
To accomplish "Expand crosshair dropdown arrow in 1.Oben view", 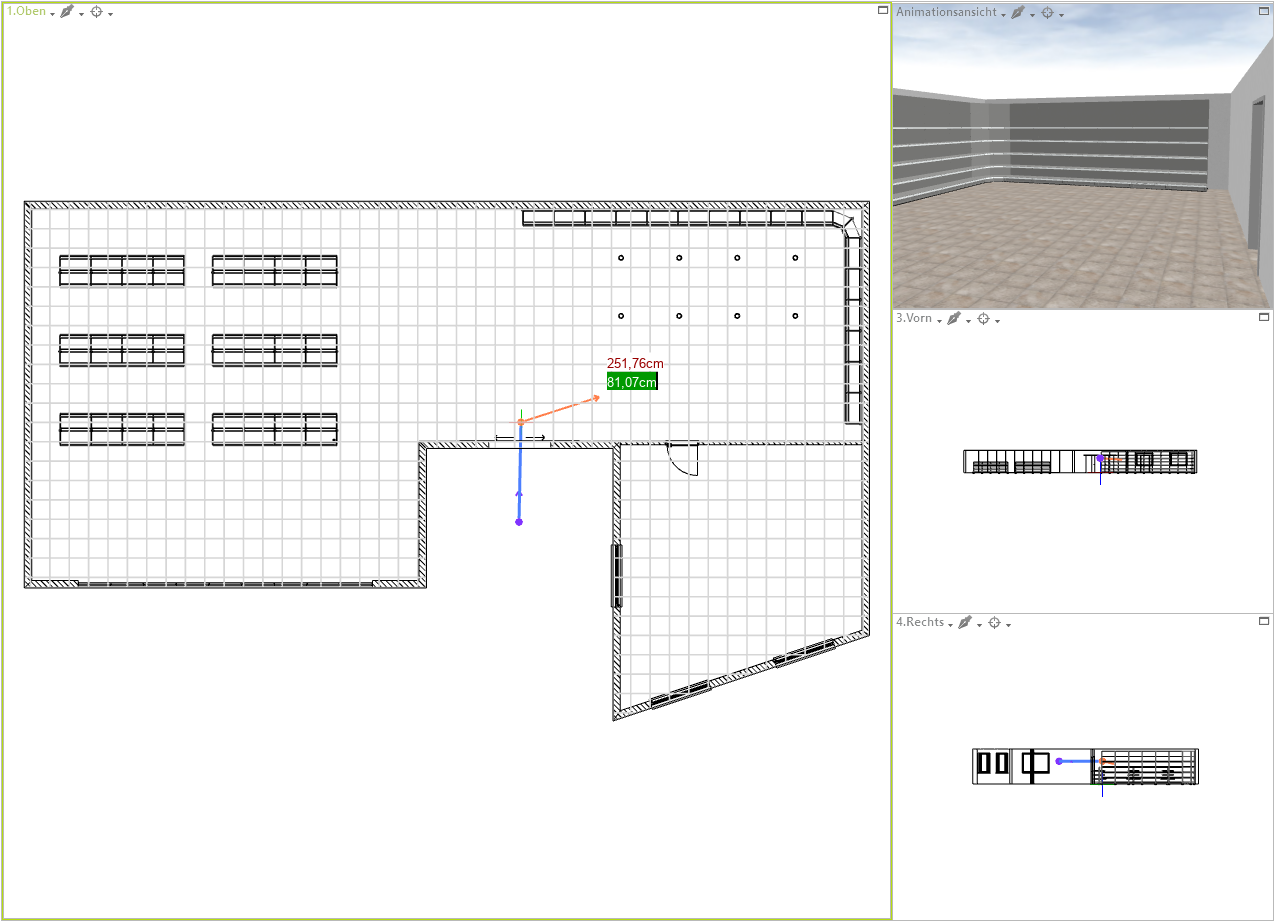I will 110,14.
